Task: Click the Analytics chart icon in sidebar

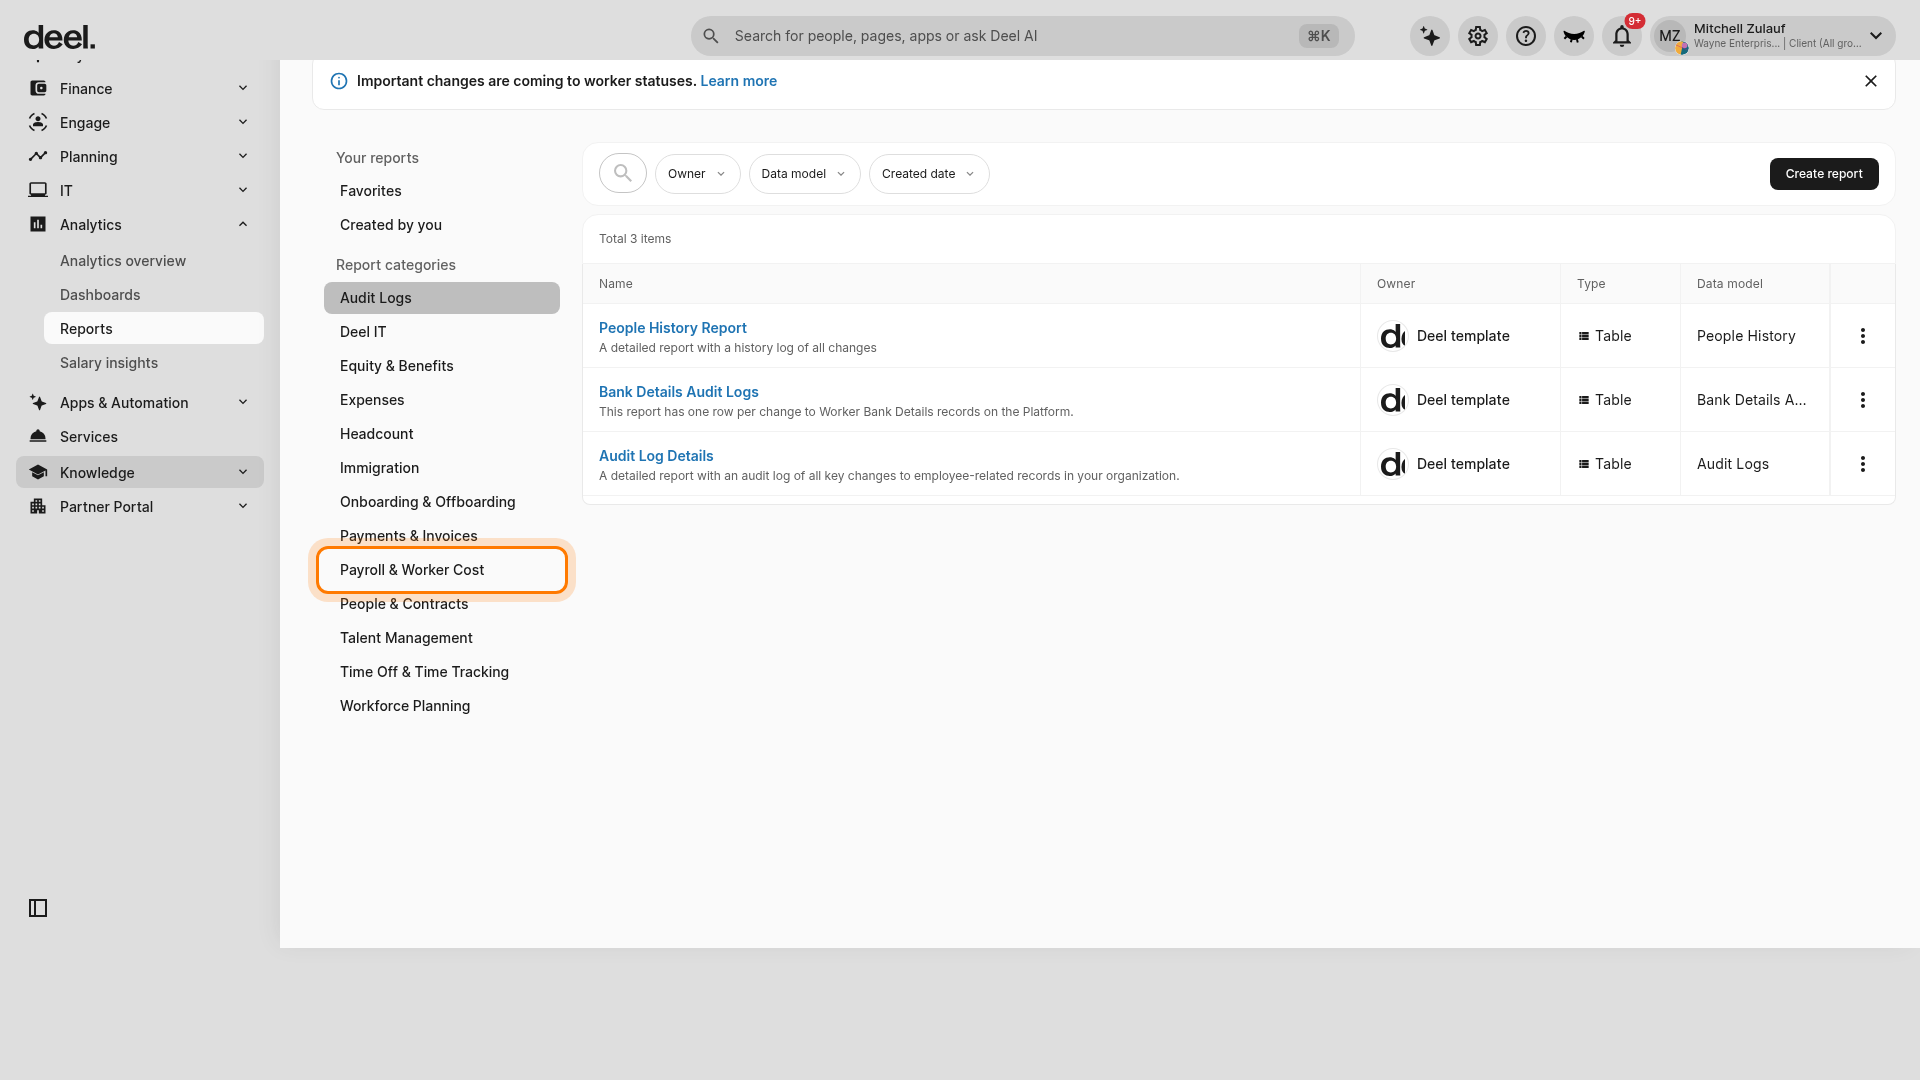Action: tap(38, 224)
